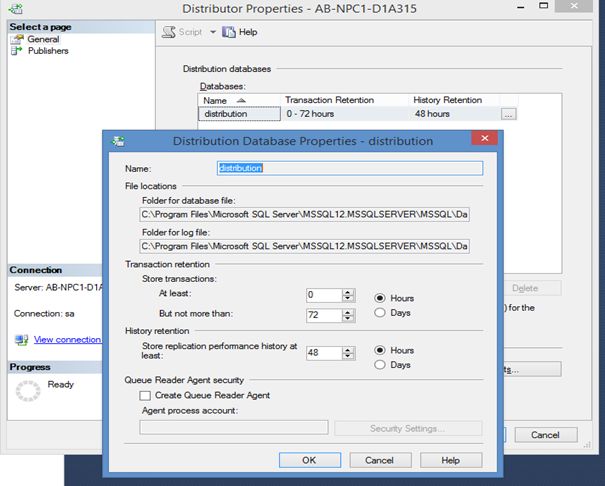Viewport: 605px width, 486px height.
Task: Select Hours for transaction retention
Action: pyautogui.click(x=380, y=298)
